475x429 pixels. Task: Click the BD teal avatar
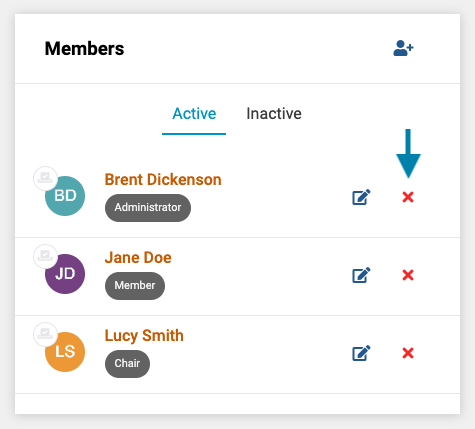65,196
